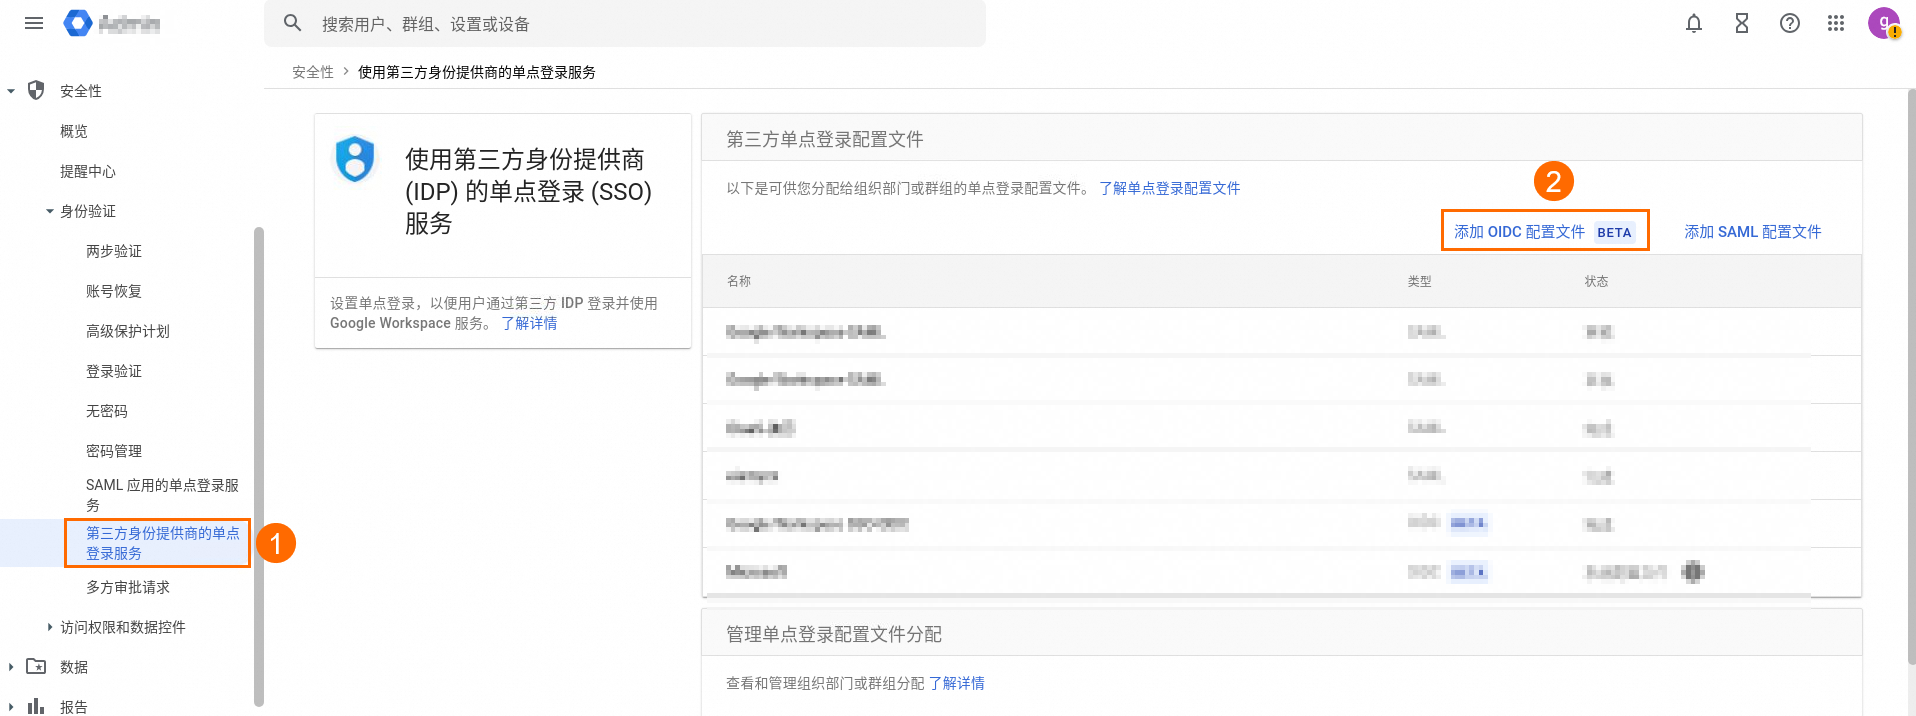Open 多方审批请求
This screenshot has width=1916, height=716.
pyautogui.click(x=128, y=587)
